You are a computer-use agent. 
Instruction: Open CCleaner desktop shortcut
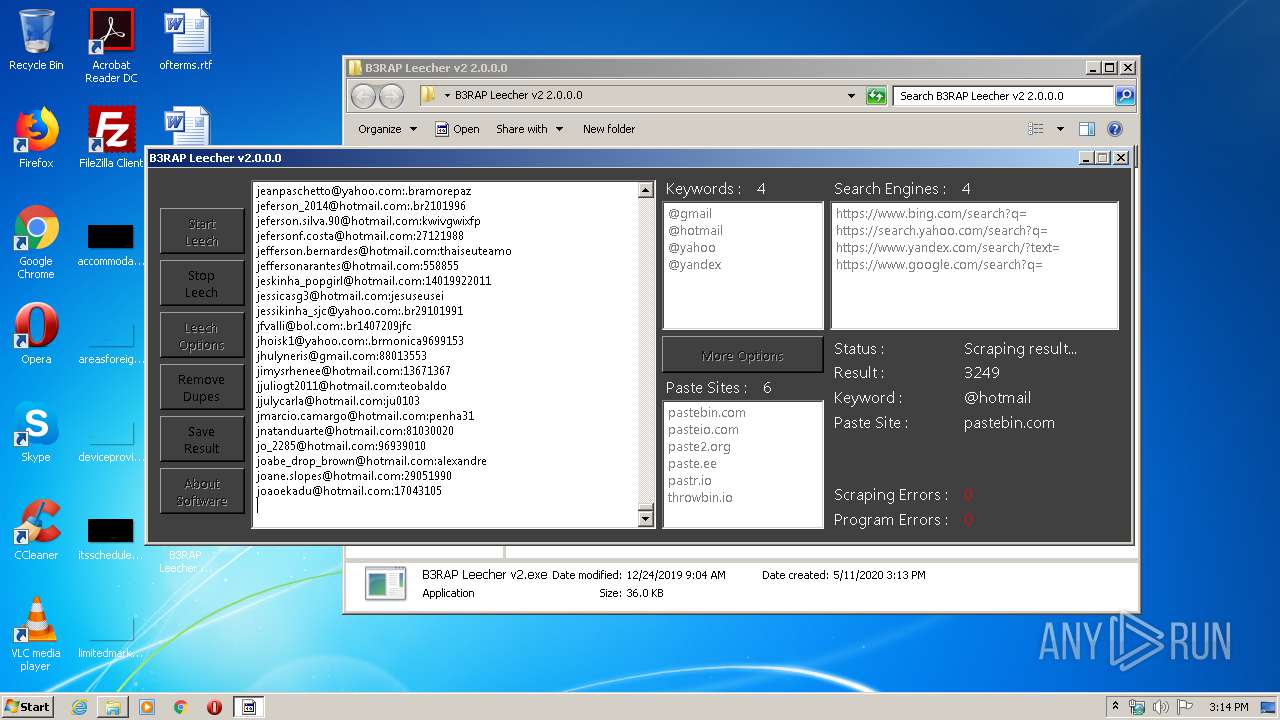(x=36, y=530)
